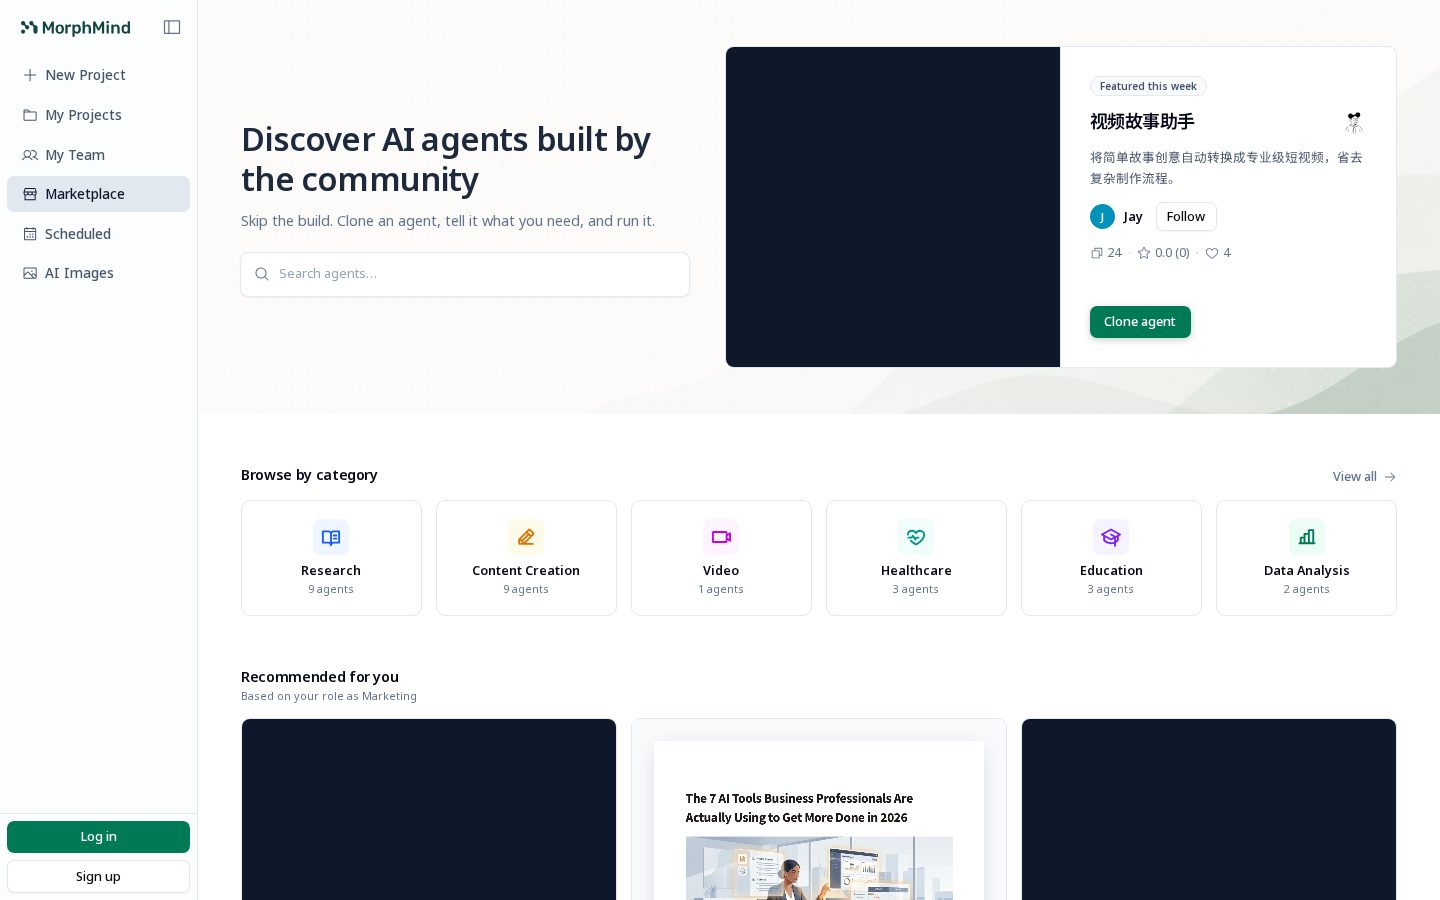Open the Scheduled section
This screenshot has height=900, width=1440.
(98, 234)
